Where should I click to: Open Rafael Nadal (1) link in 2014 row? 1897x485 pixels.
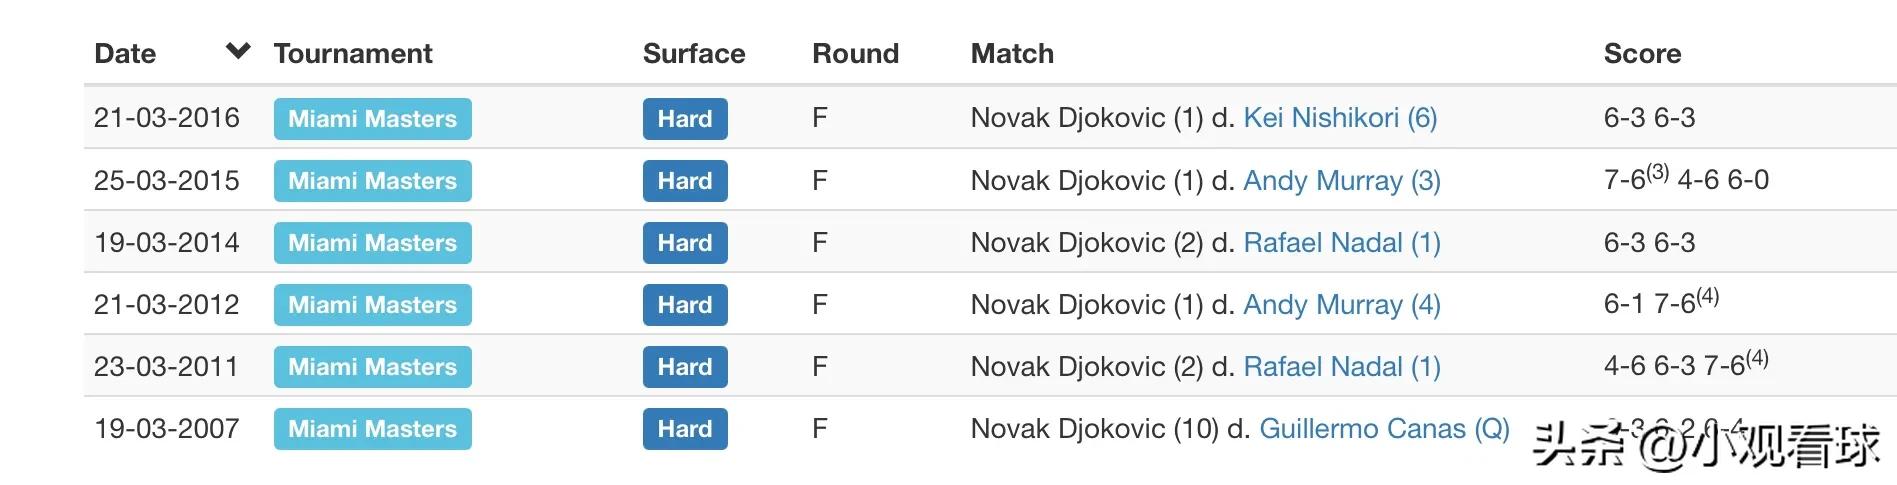click(x=1341, y=243)
